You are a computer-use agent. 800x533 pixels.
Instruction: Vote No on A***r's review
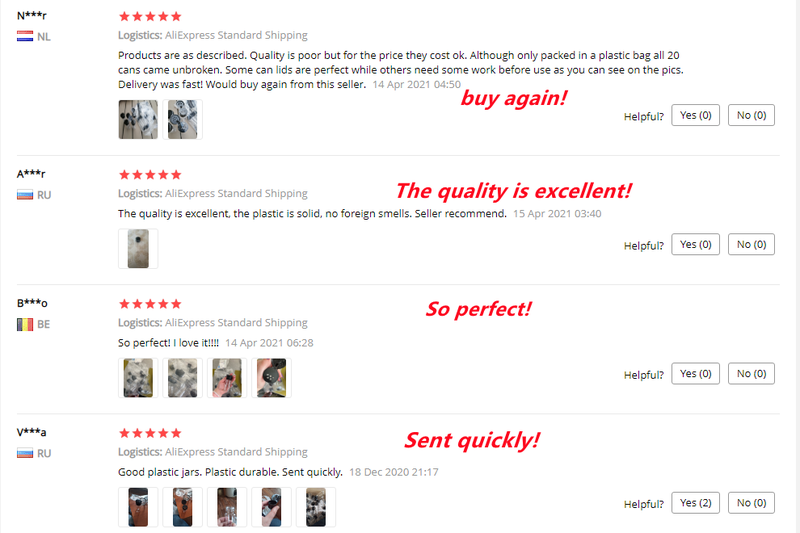751,244
